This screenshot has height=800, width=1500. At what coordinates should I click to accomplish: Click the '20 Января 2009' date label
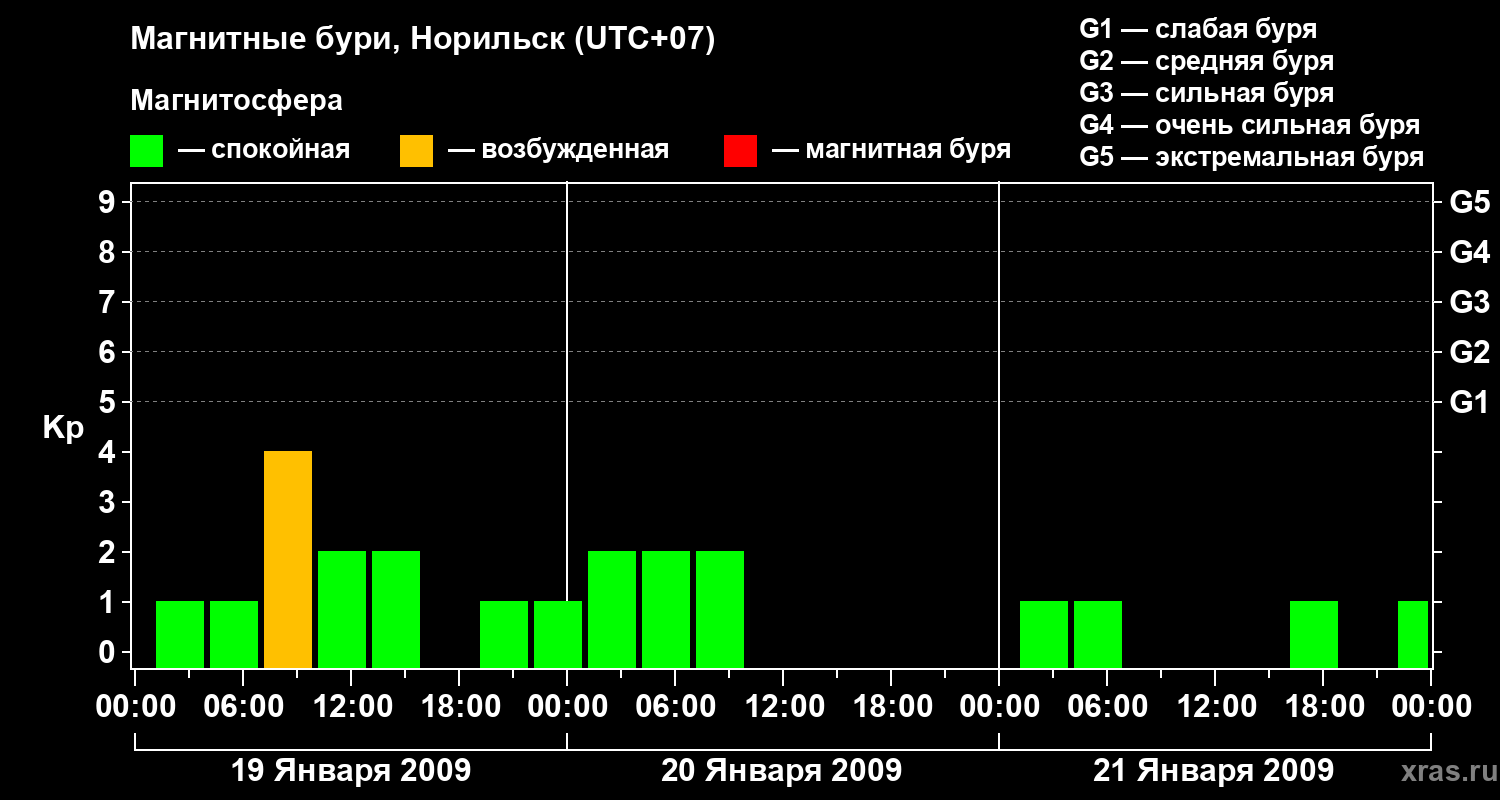pos(782,771)
